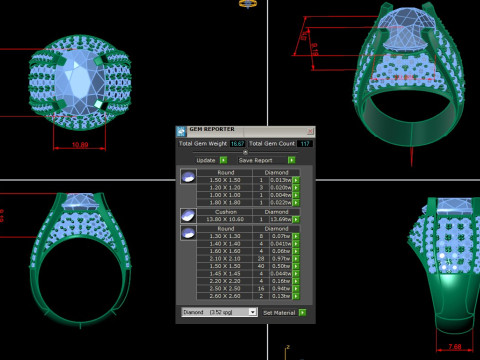The width and height of the screenshot is (480, 360).
Task: Select the Cushion diamond gem thumbnail
Action: (188, 216)
